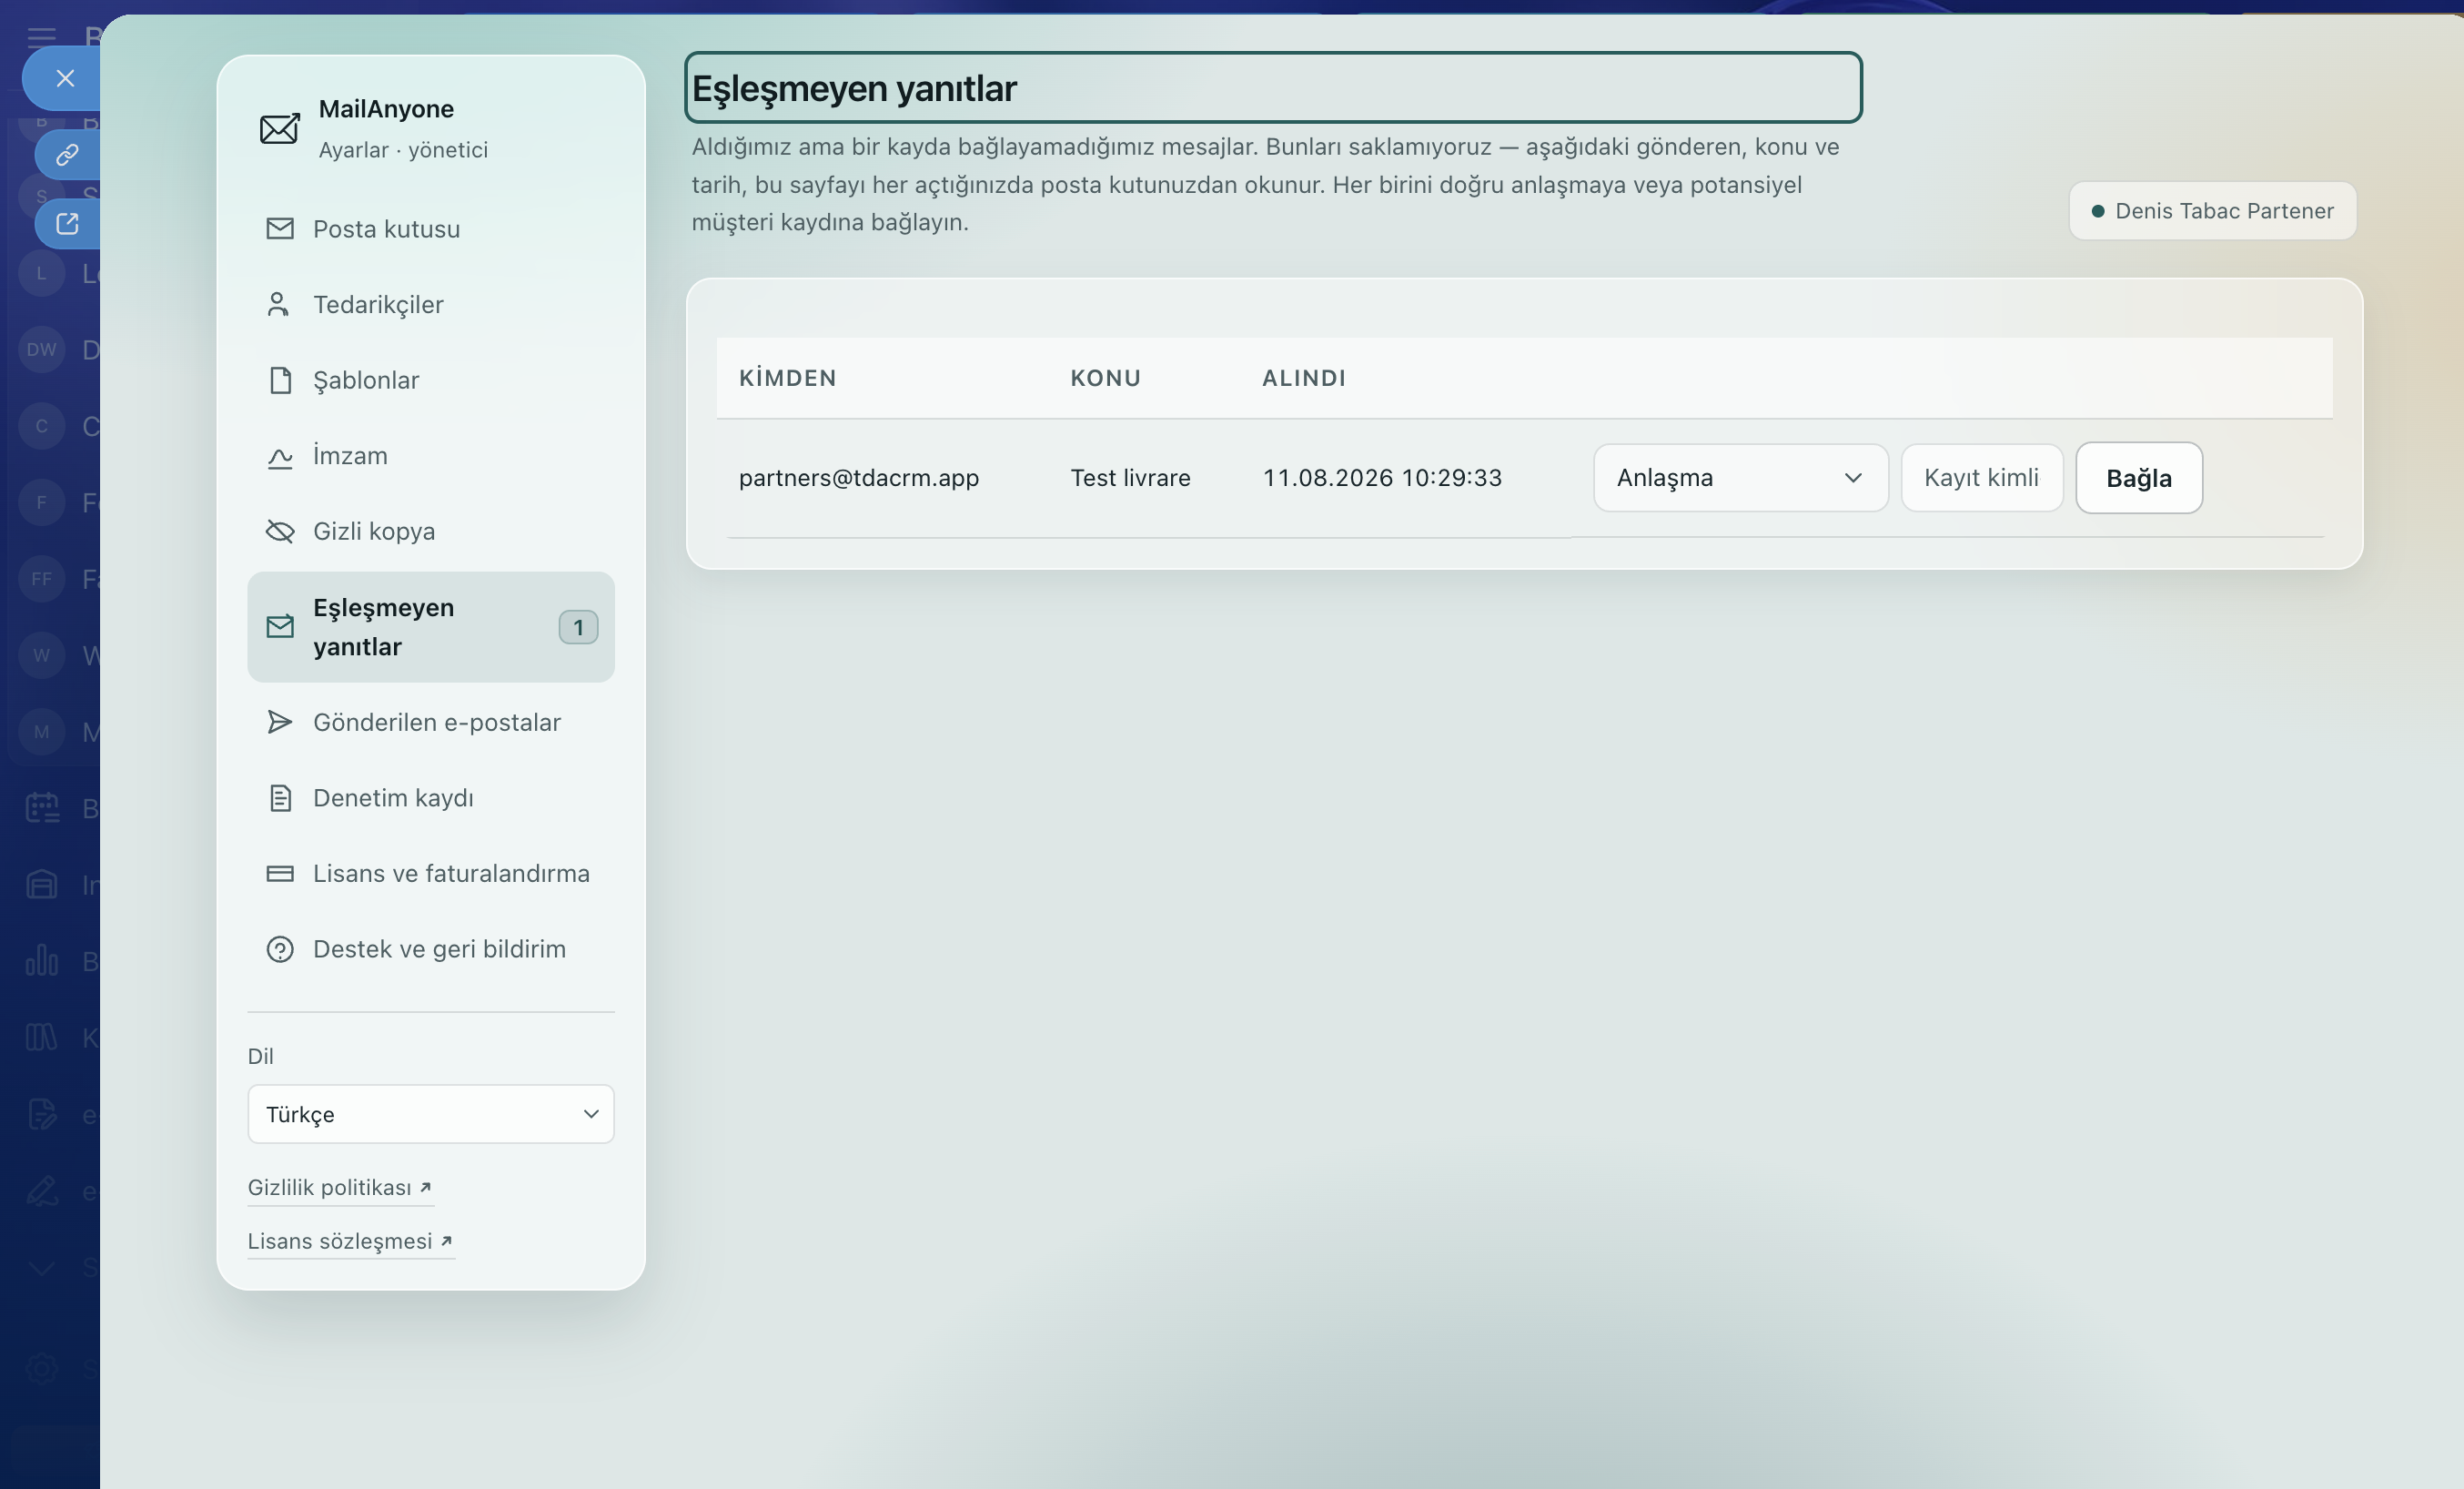Open the Gizlilik politikası link
This screenshot has width=2464, height=1489.
[340, 1187]
